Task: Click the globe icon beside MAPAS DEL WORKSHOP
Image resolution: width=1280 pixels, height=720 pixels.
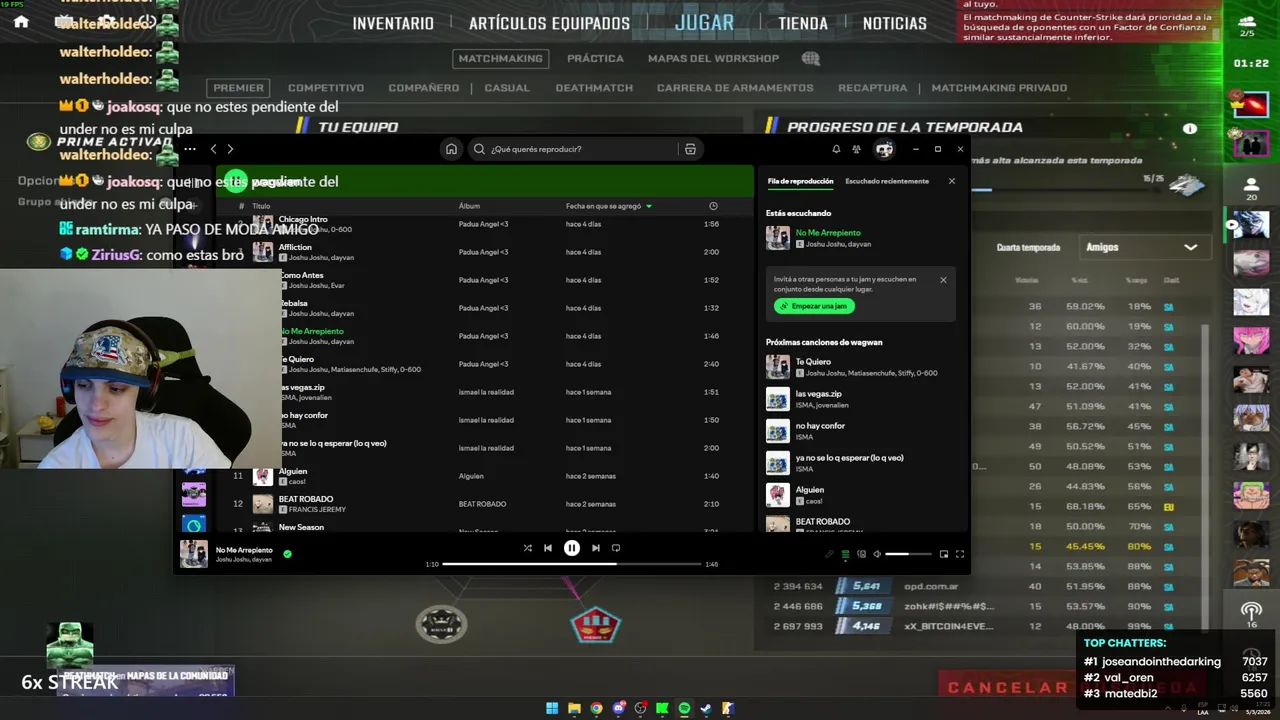Action: click(810, 58)
